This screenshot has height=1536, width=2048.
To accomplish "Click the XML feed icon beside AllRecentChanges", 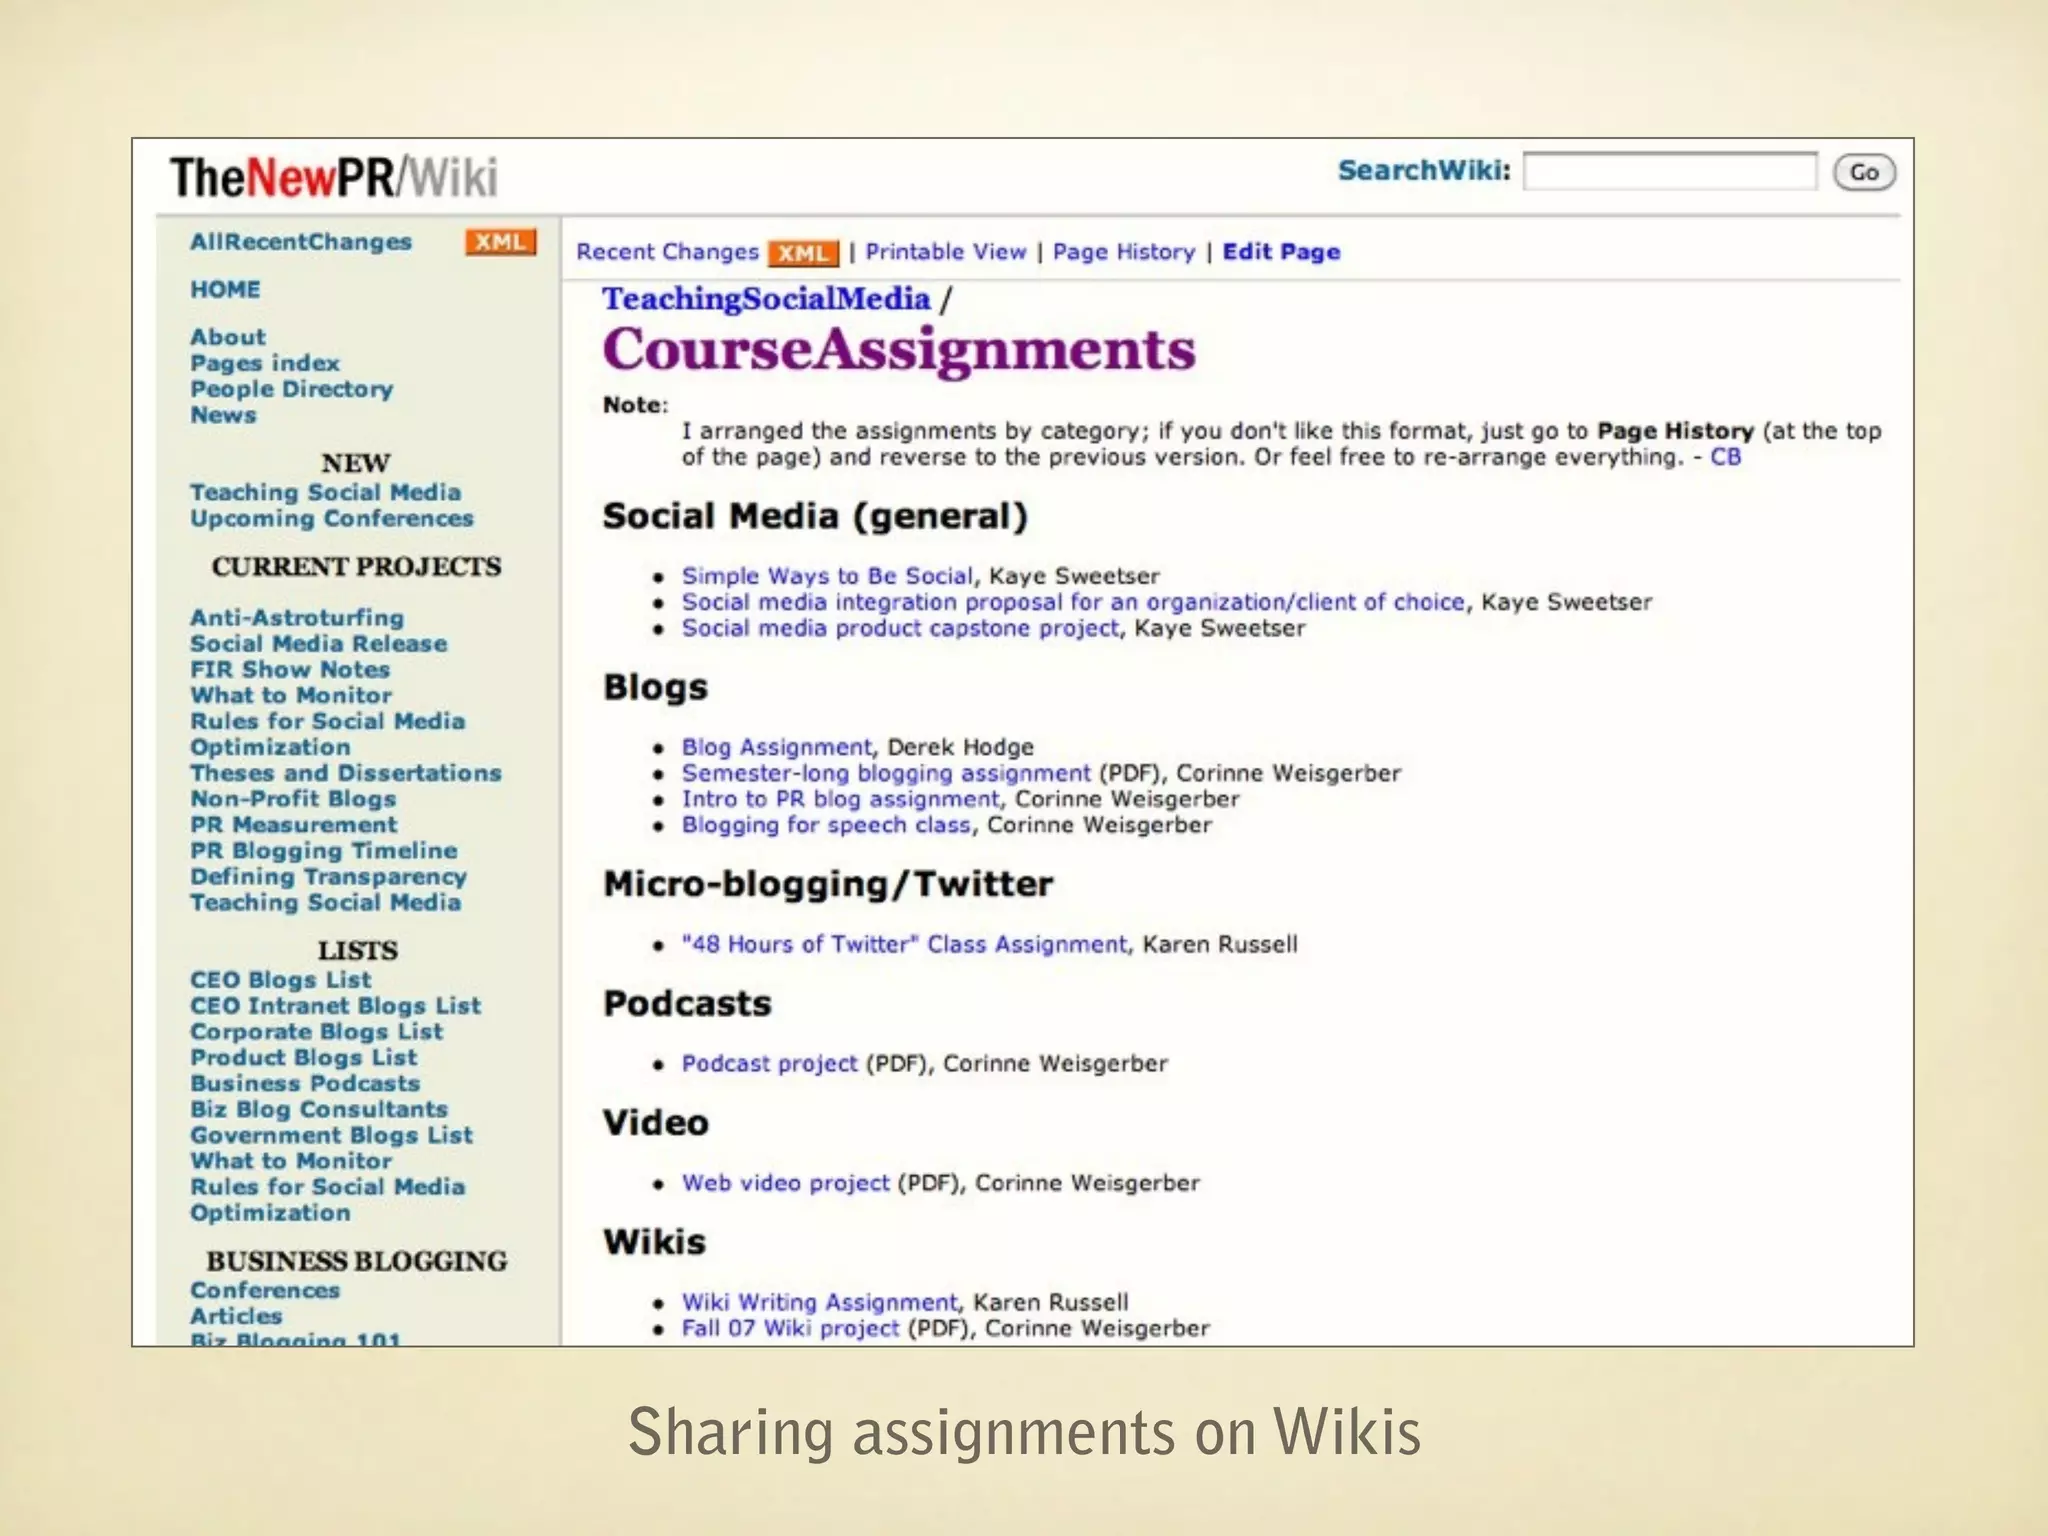I will point(500,242).
